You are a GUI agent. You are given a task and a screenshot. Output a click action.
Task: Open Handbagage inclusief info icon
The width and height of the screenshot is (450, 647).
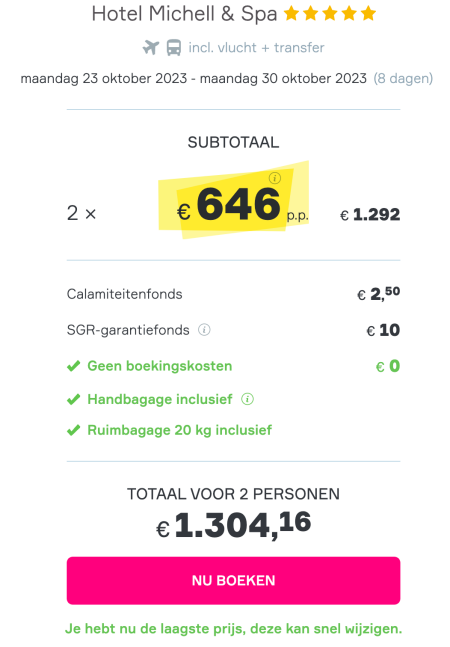pos(247,399)
